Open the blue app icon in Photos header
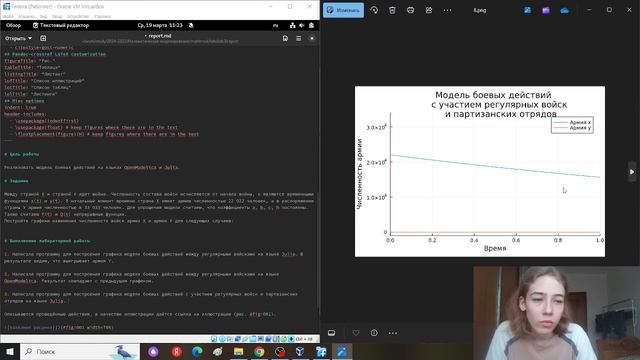The image size is (640, 360). coord(528,10)
